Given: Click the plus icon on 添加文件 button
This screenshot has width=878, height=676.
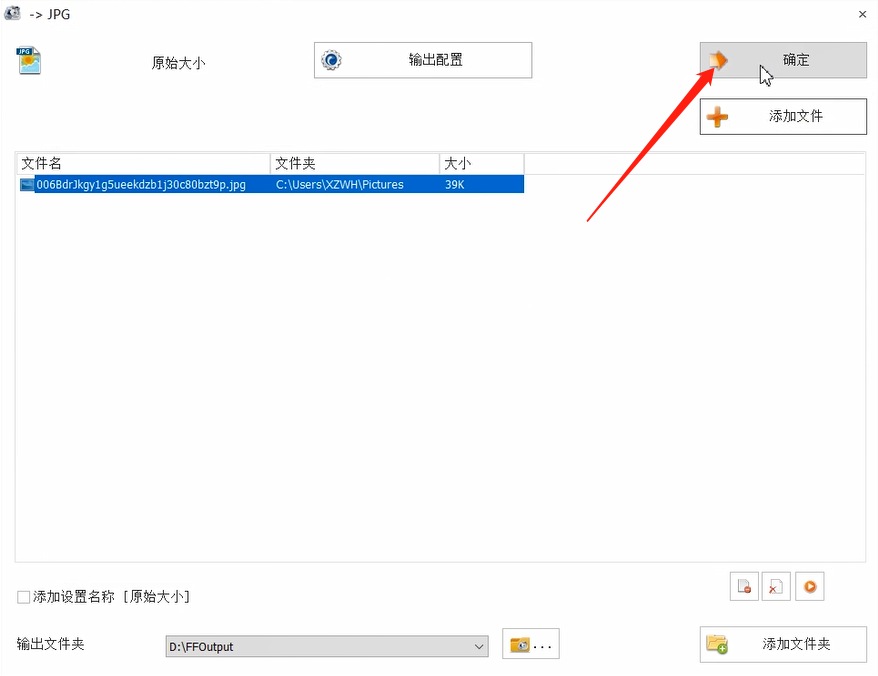Looking at the screenshot, I should coord(717,117).
